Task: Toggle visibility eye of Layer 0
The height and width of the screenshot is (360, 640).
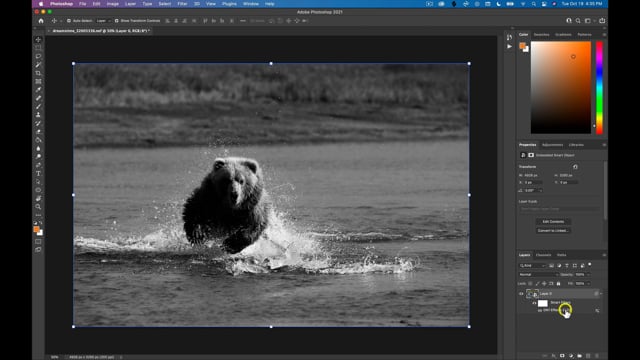Action: [521, 293]
